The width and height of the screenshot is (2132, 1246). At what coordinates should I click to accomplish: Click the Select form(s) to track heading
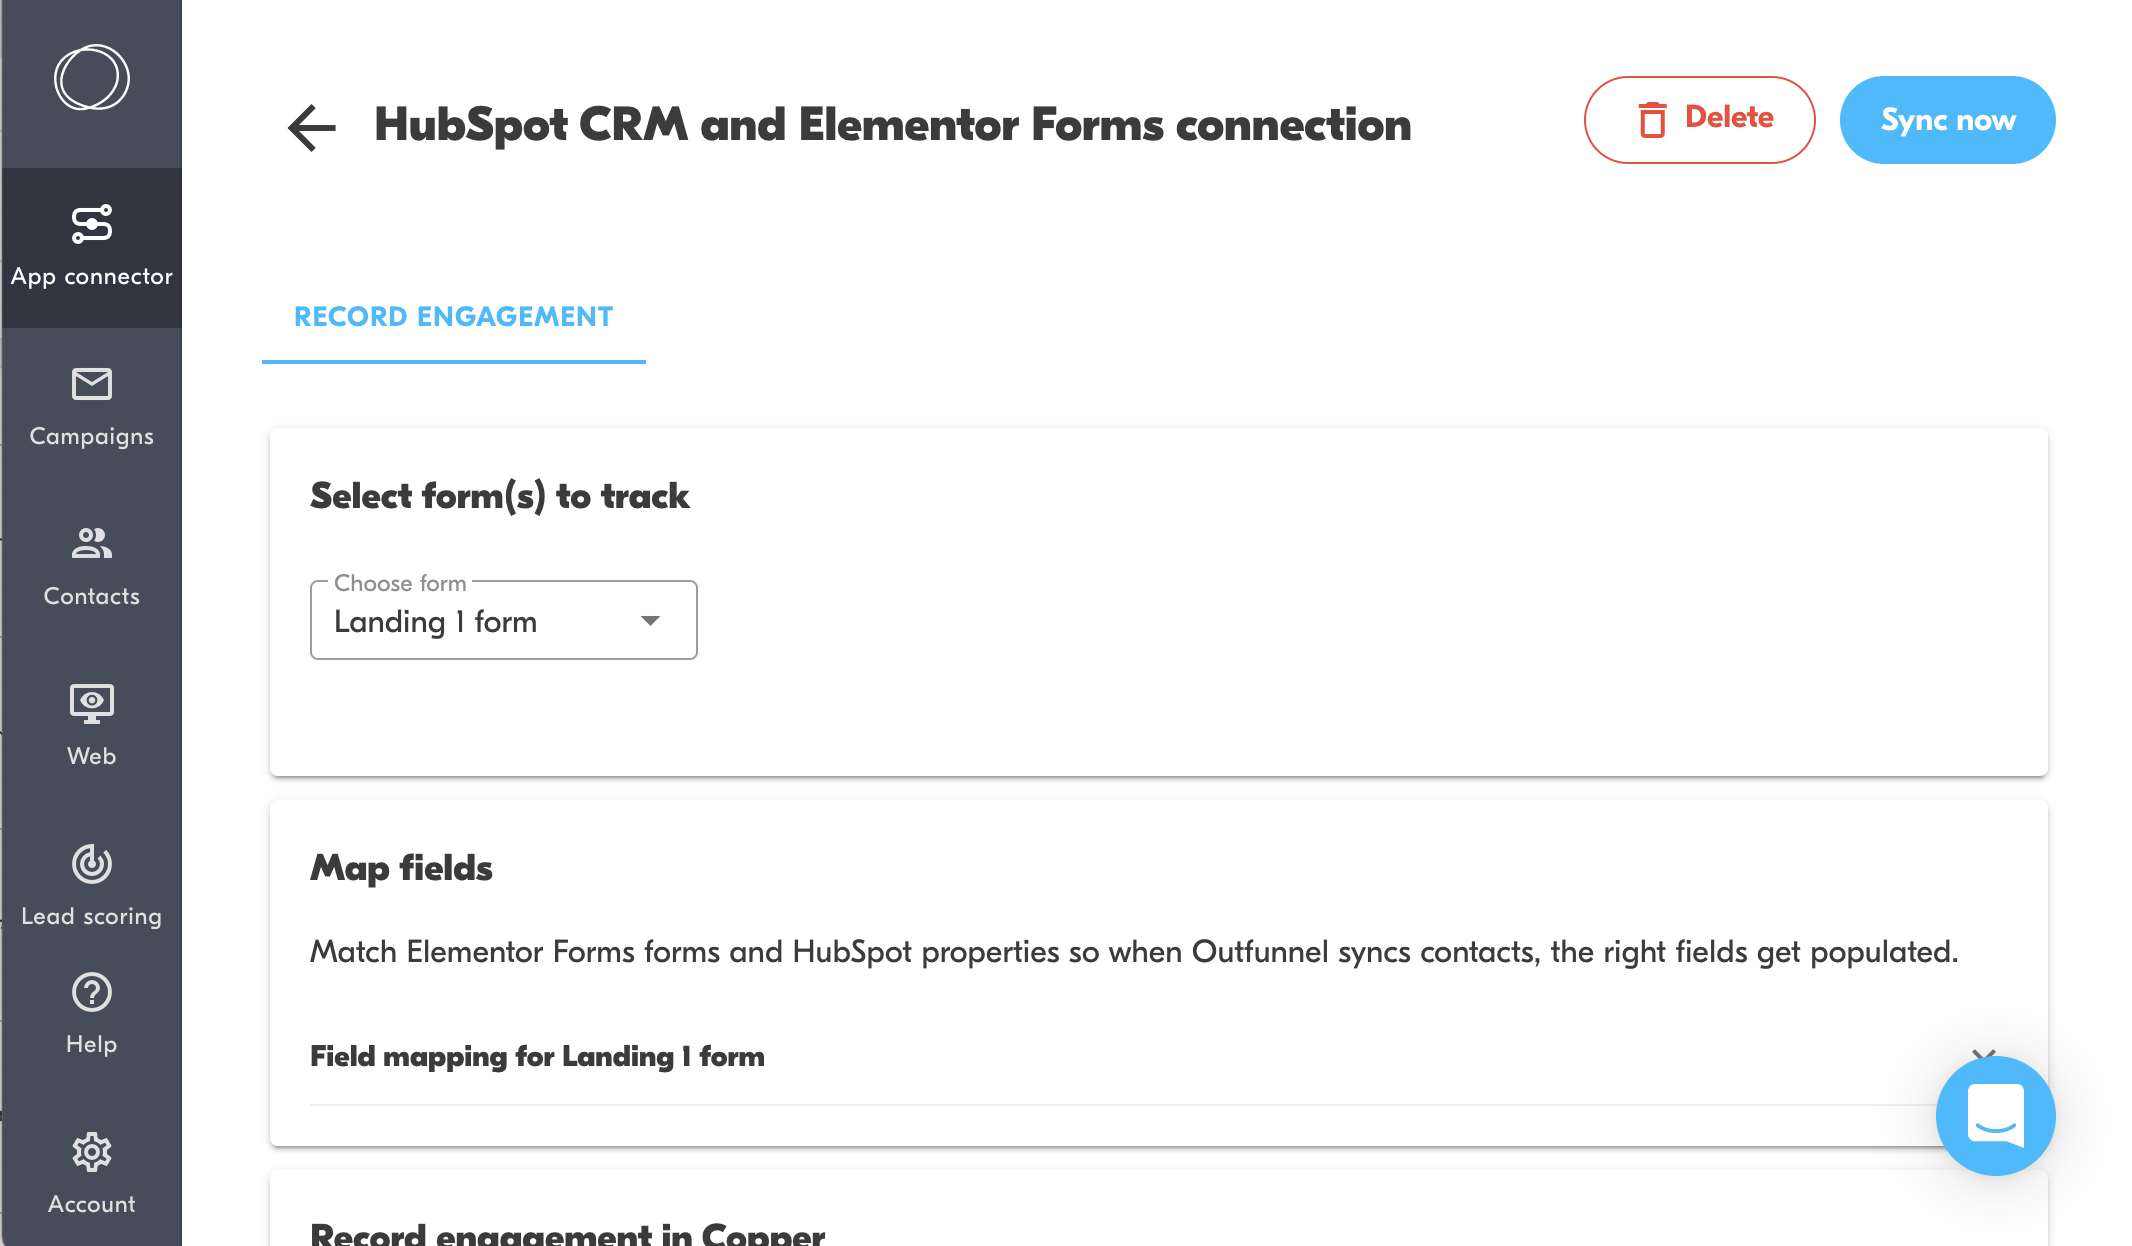(499, 496)
